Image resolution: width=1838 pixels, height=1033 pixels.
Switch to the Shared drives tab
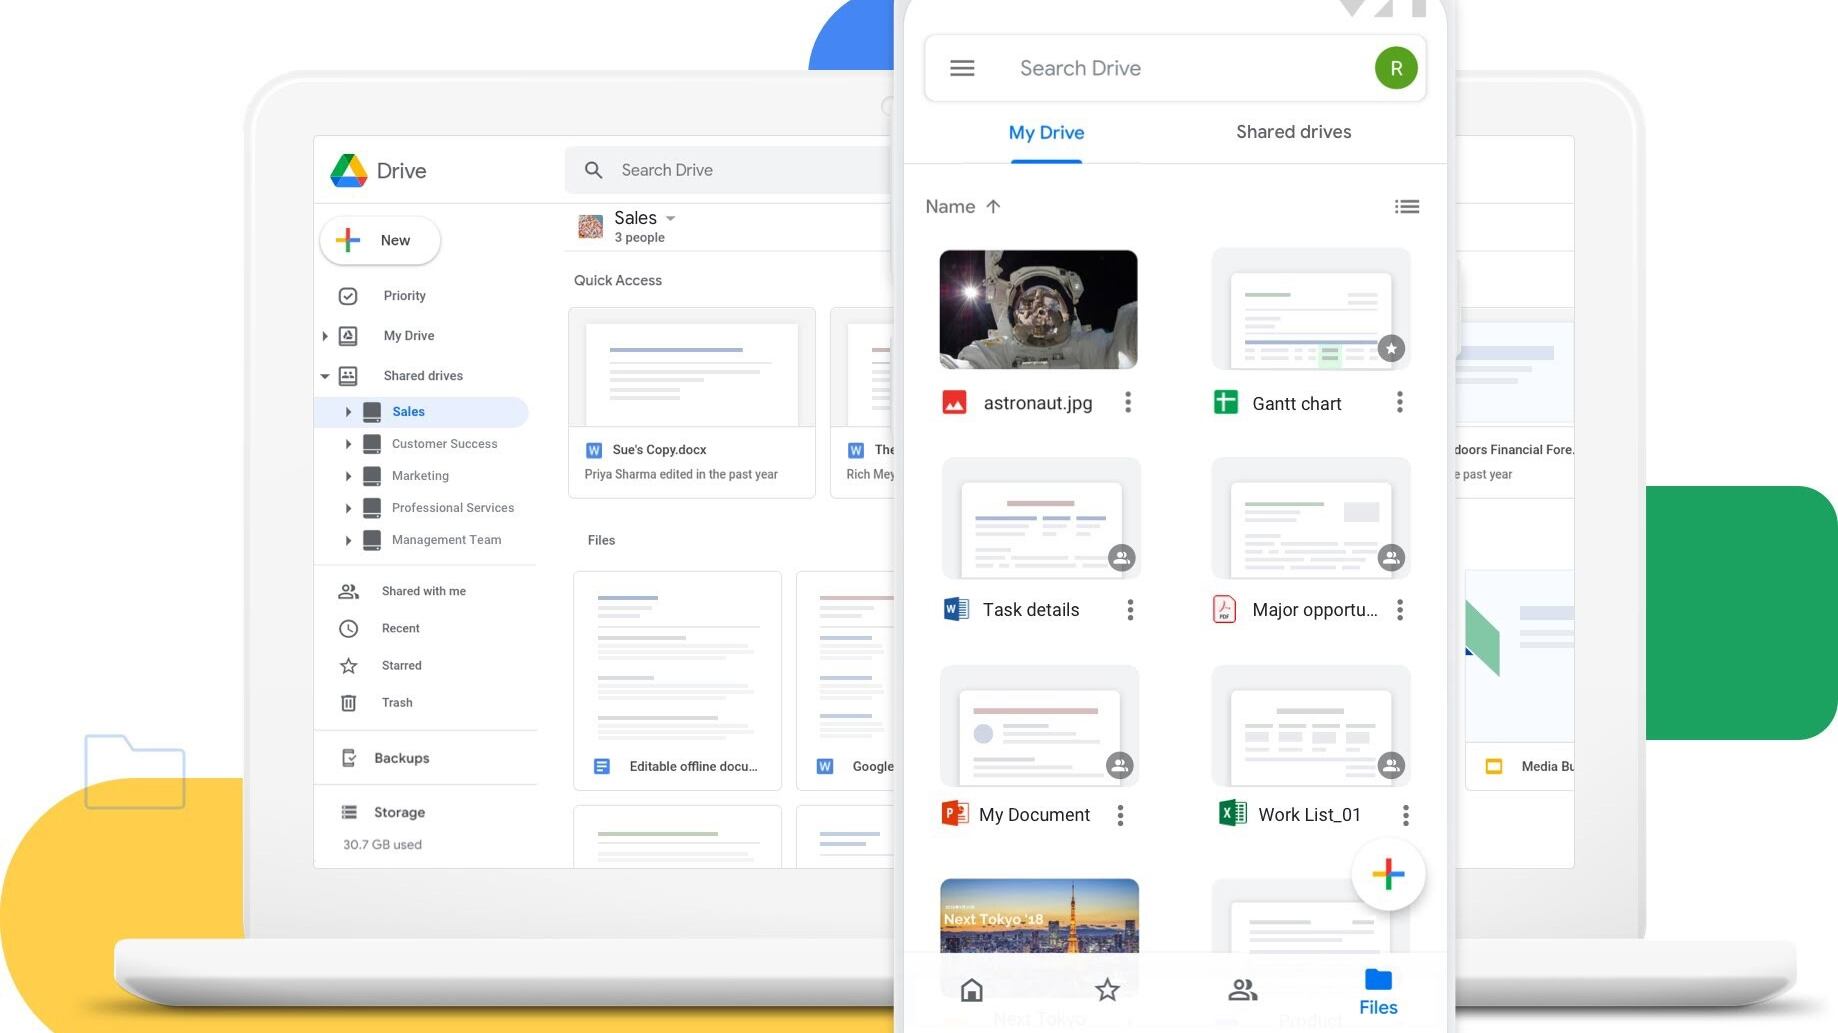pos(1293,132)
